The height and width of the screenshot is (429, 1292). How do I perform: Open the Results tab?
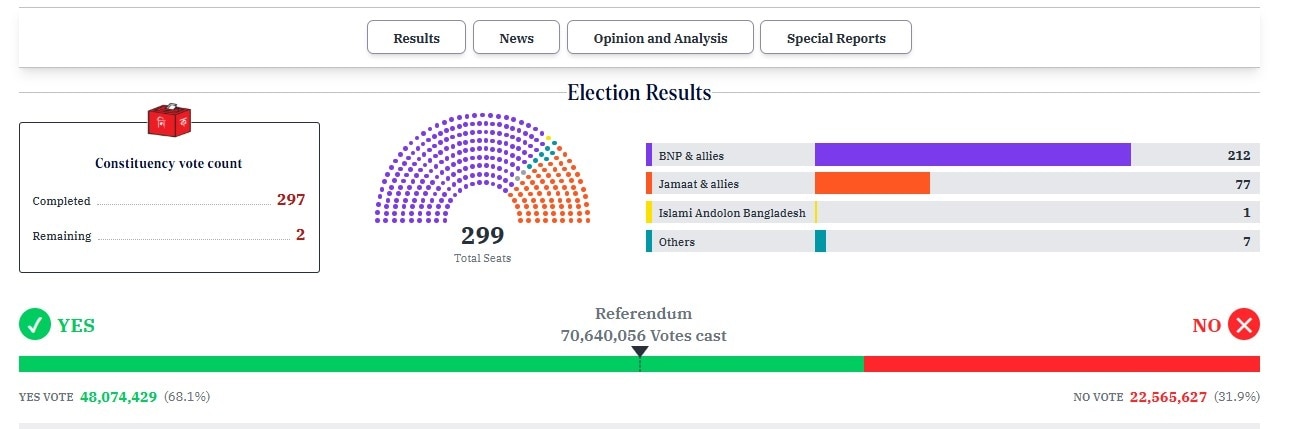[x=416, y=38]
